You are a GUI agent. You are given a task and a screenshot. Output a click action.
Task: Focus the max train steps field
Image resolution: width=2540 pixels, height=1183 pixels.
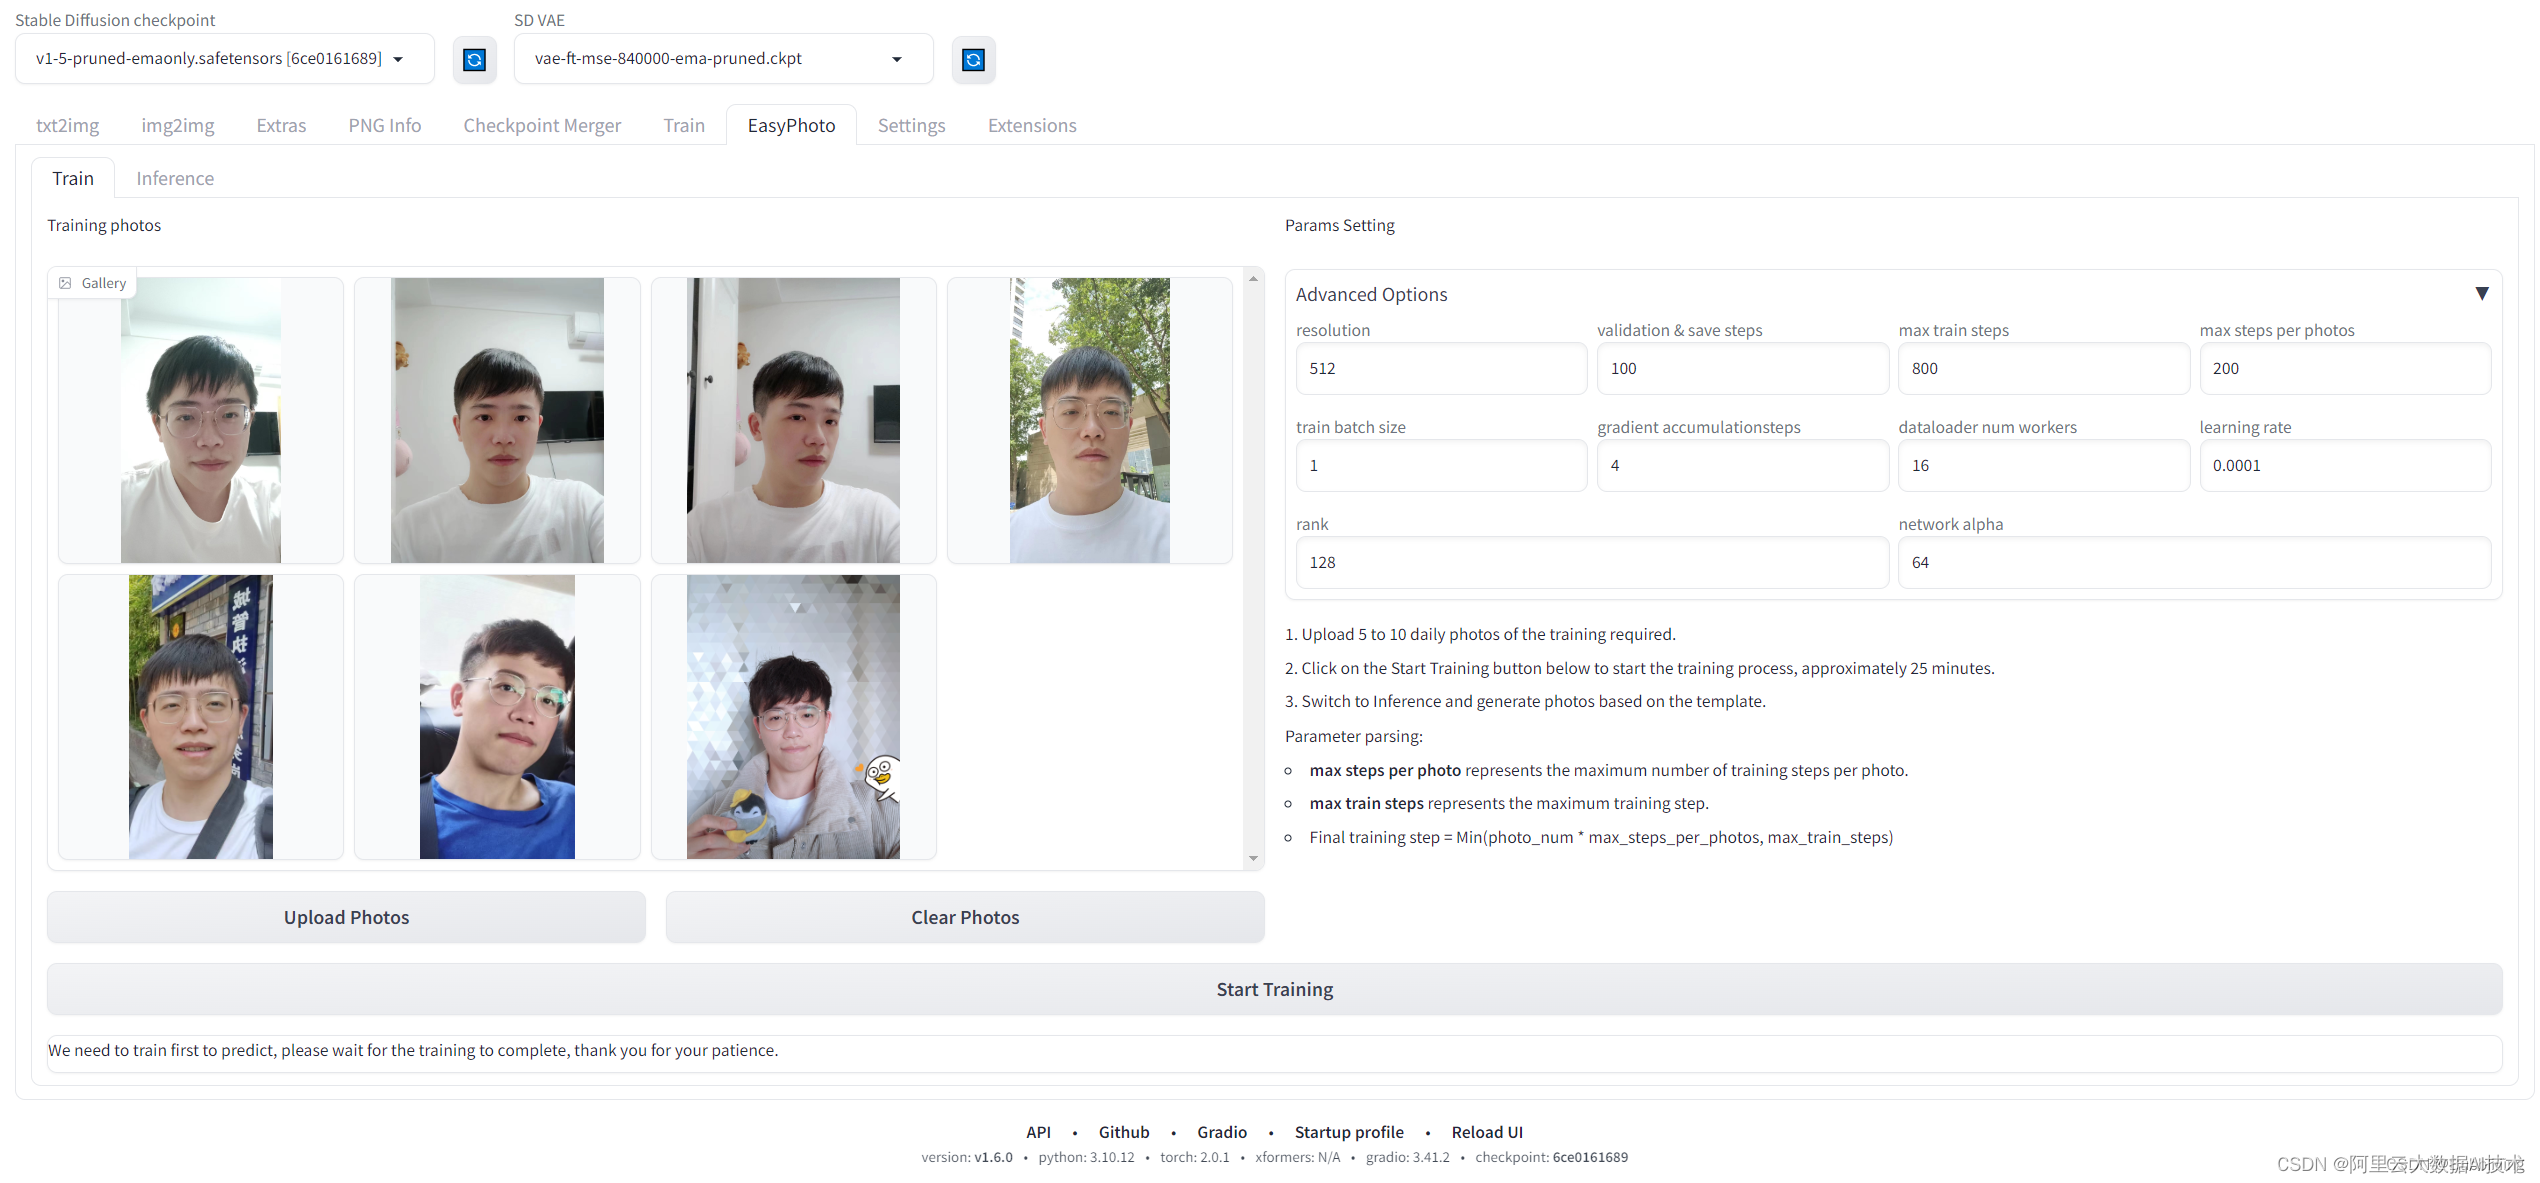click(2042, 369)
